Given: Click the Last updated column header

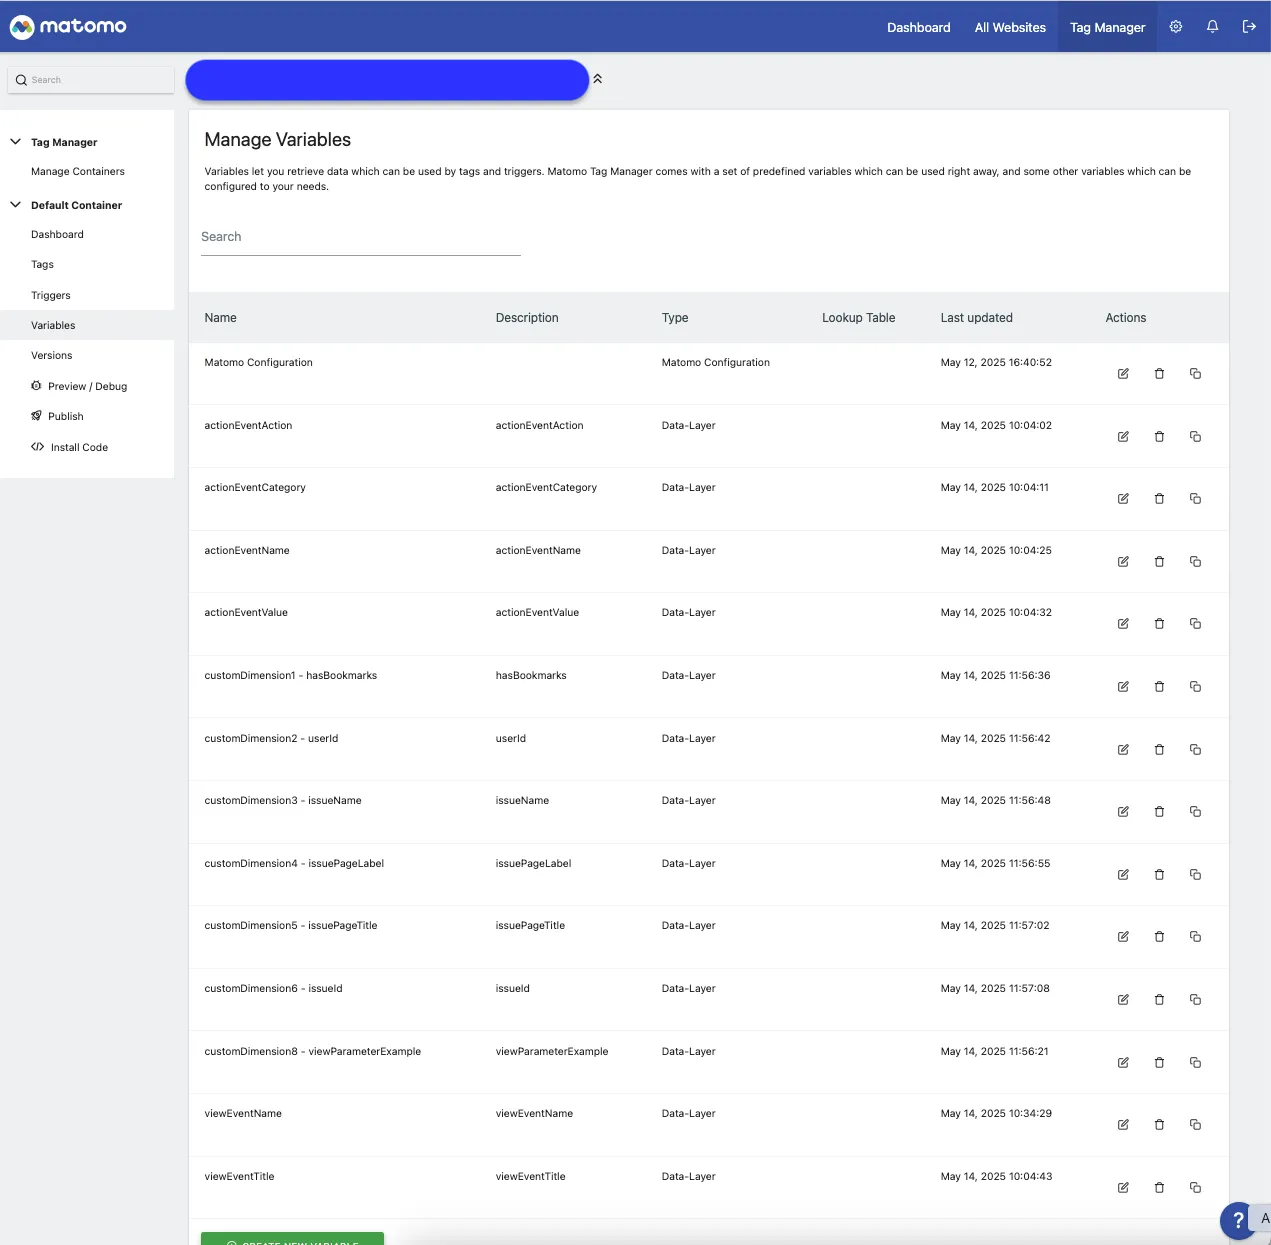Looking at the screenshot, I should (x=977, y=318).
